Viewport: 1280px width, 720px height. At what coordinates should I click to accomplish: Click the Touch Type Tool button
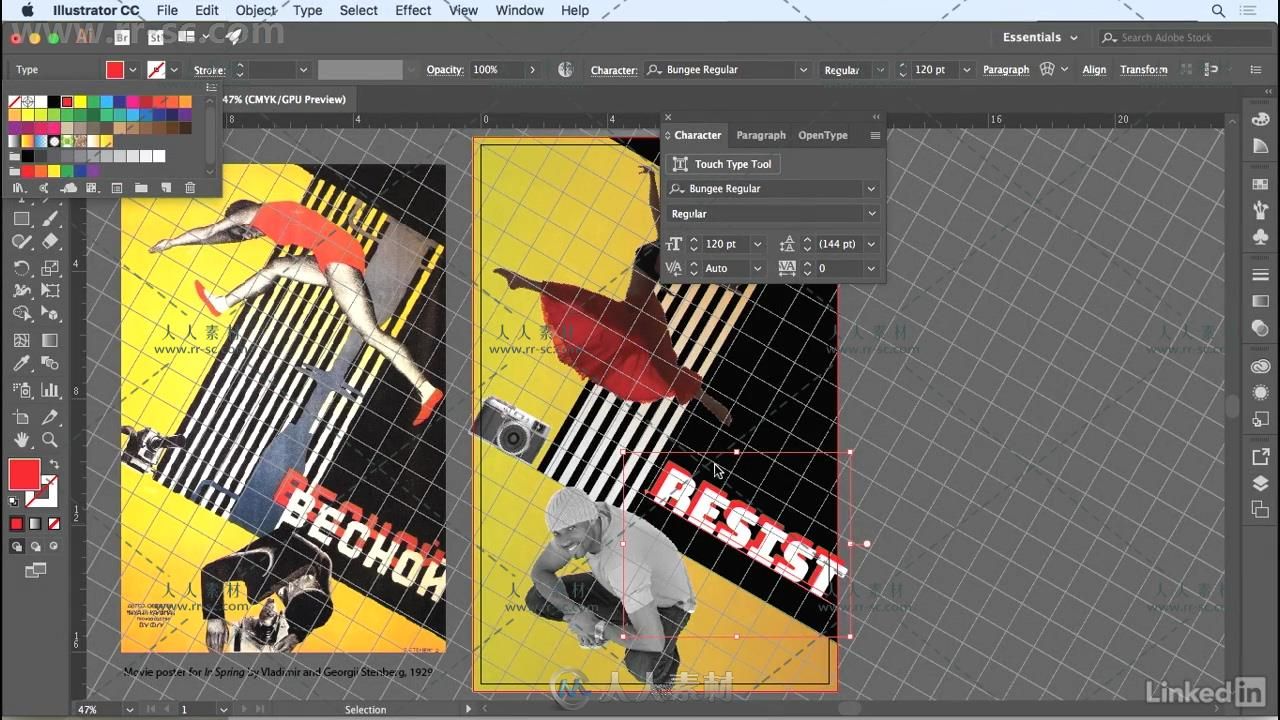tap(723, 164)
